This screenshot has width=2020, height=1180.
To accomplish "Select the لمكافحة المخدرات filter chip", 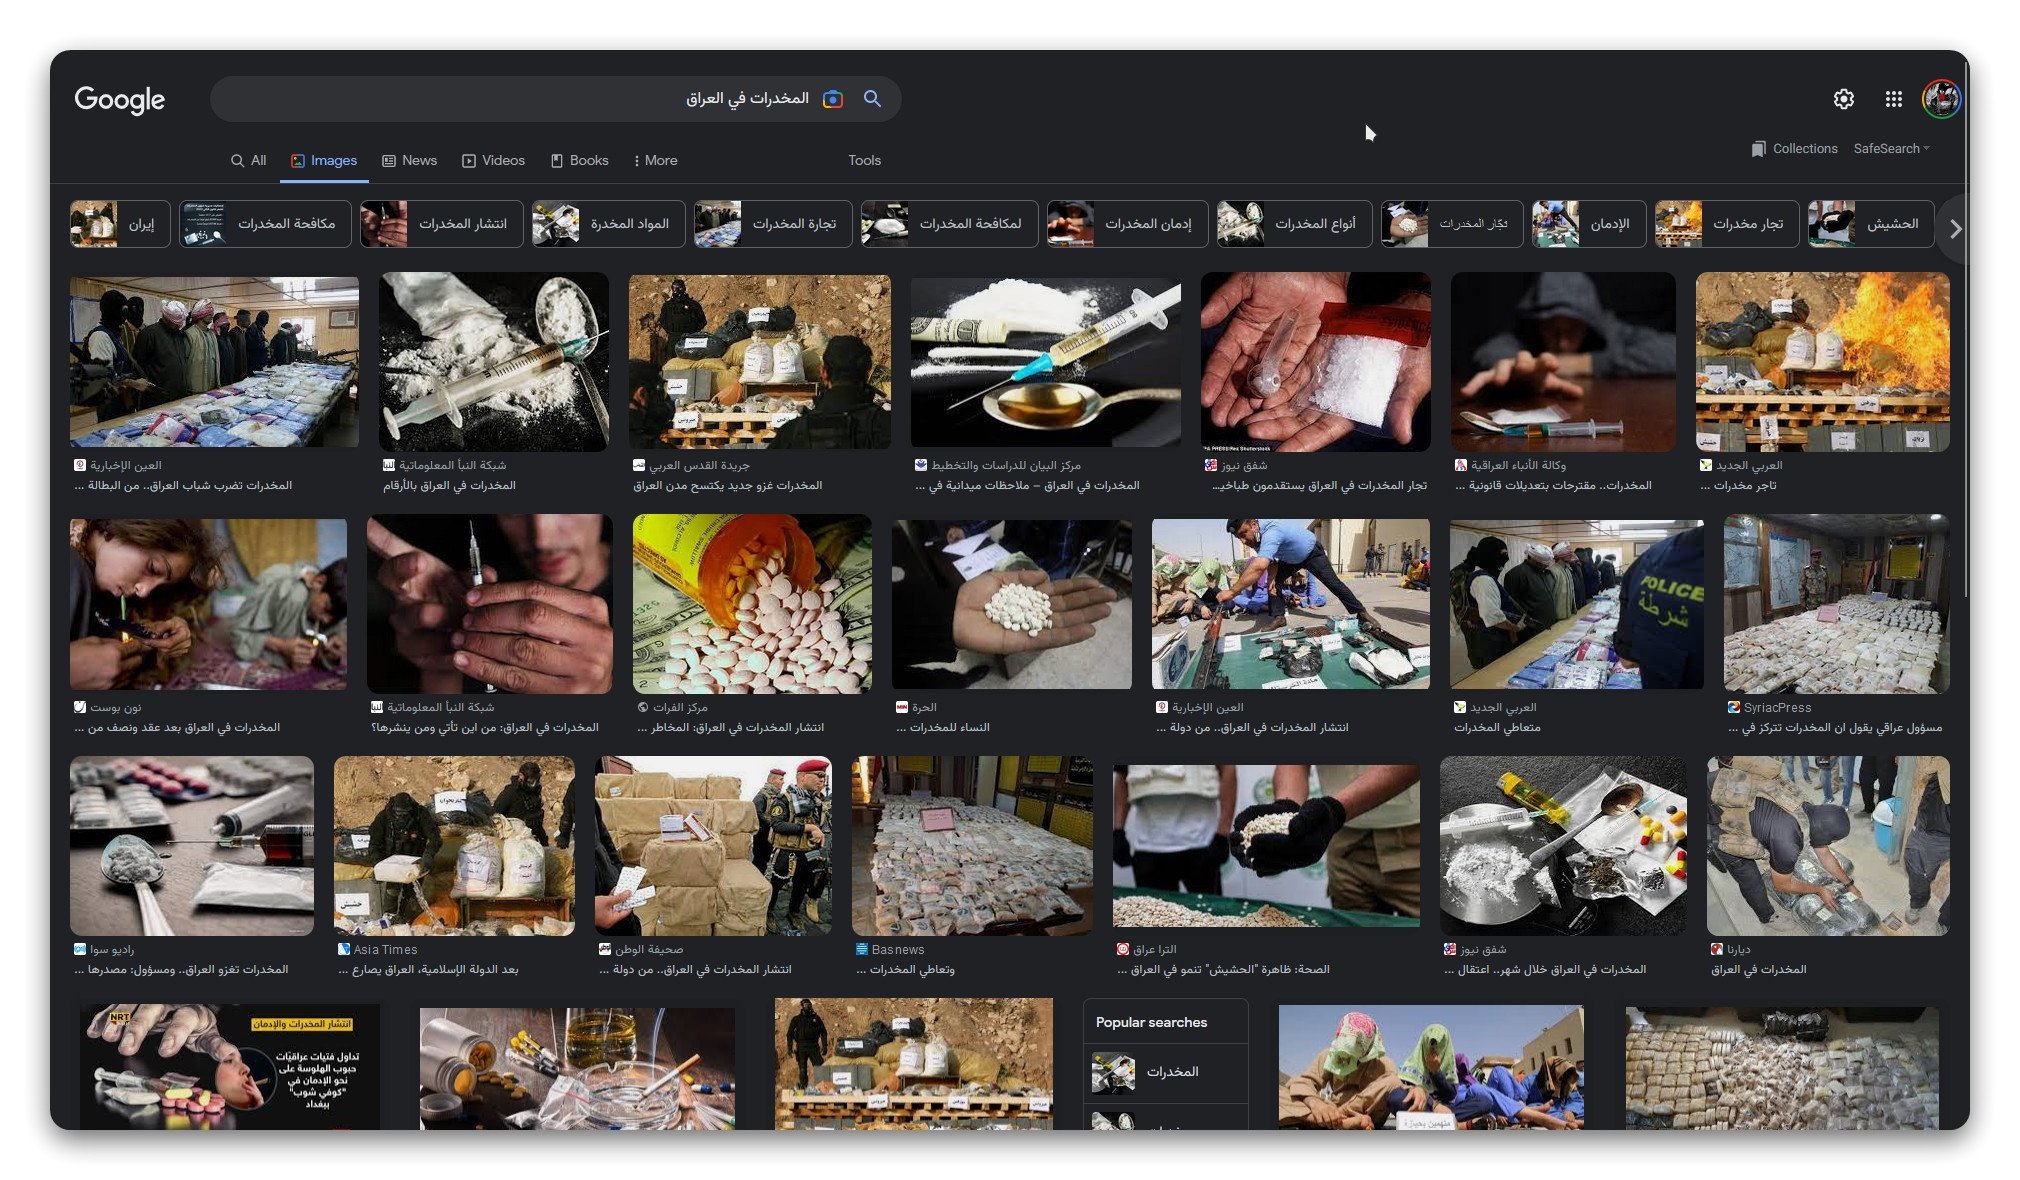I will [x=949, y=224].
